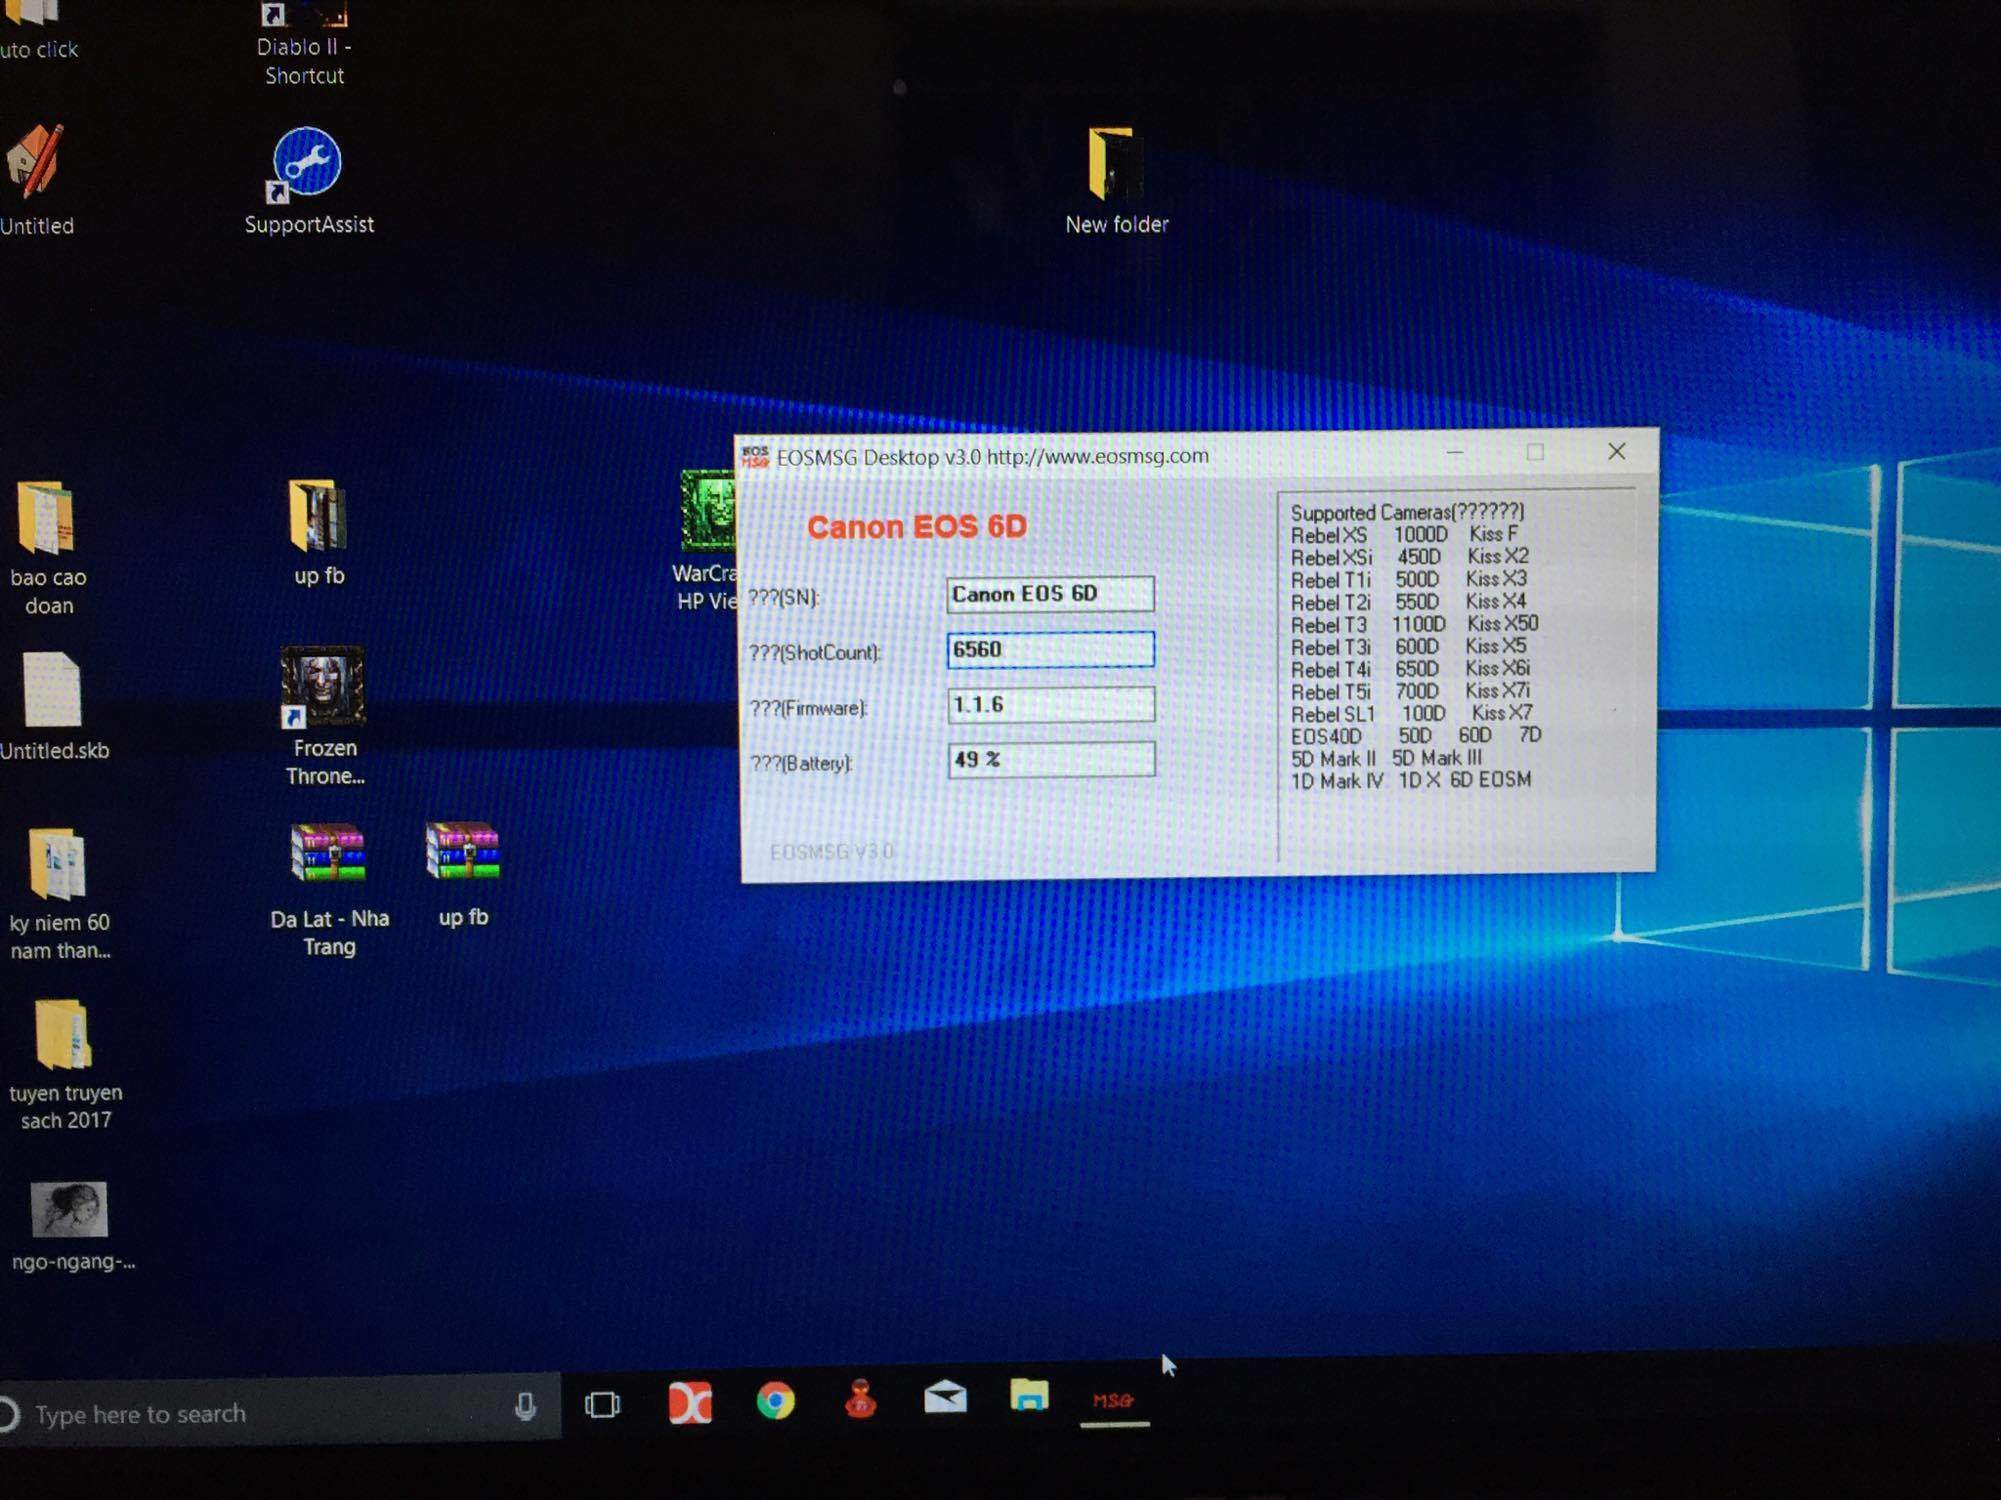Select the New folder desktop icon
The height and width of the screenshot is (1500, 2001).
[1114, 164]
